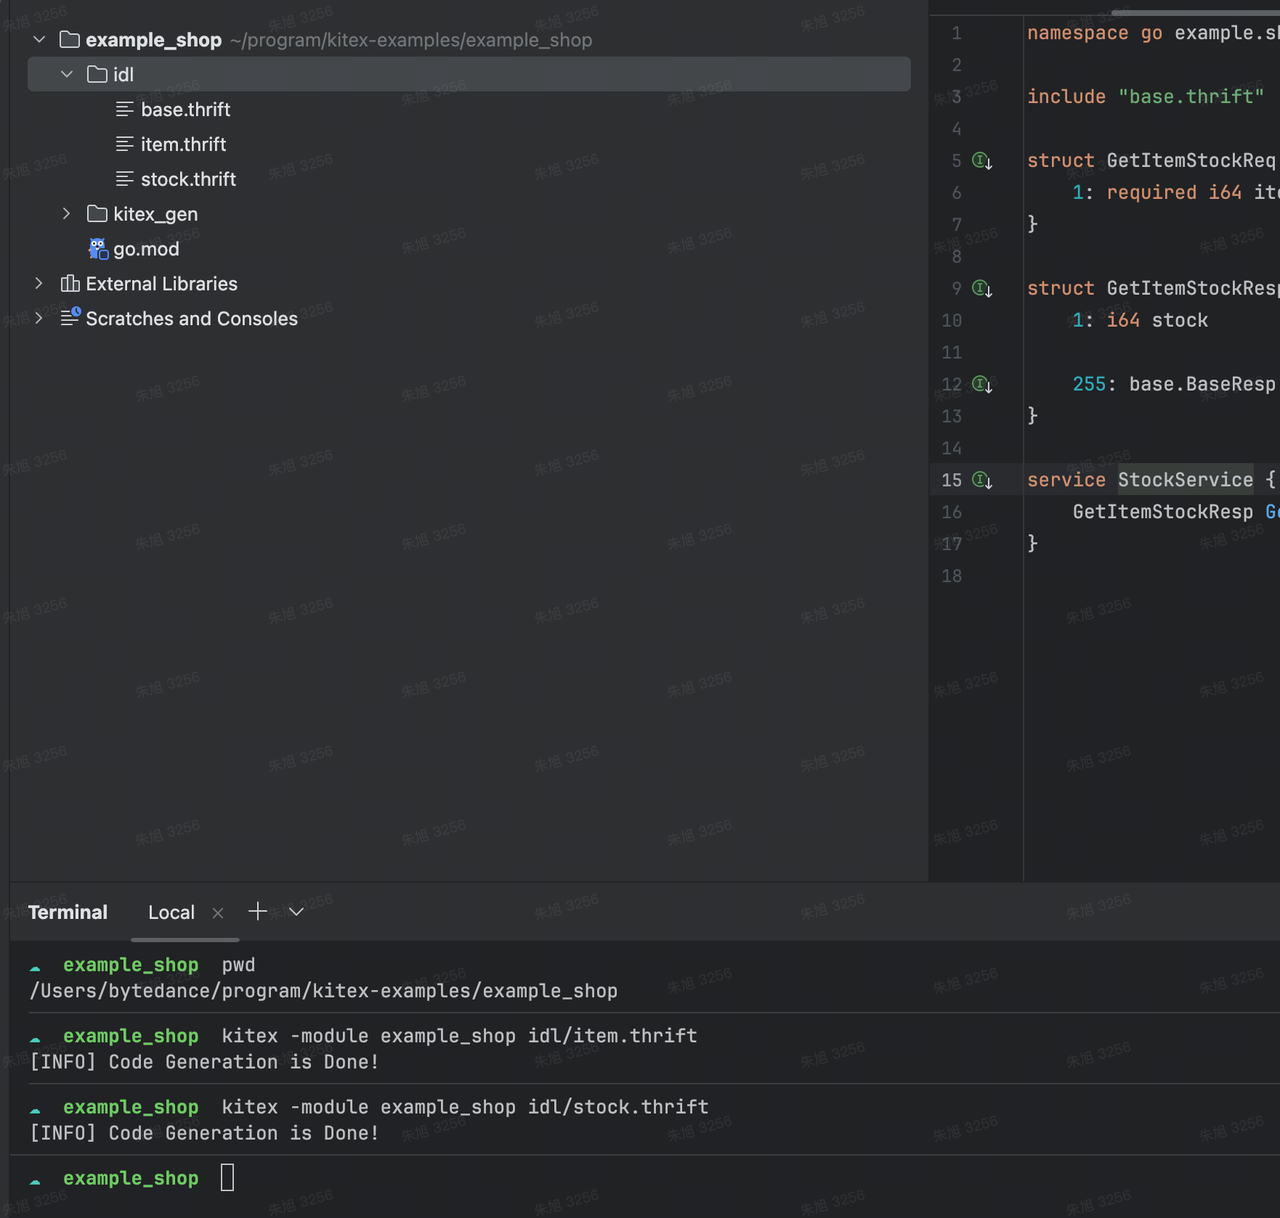
Task: Click the project path ~/program/kitex-examples/example_shop
Action: point(411,40)
